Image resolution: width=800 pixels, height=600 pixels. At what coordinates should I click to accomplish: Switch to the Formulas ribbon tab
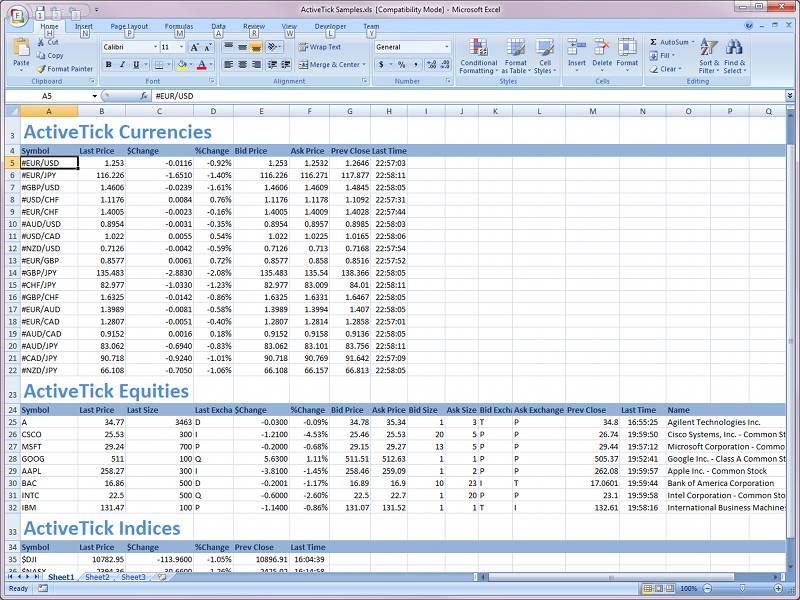[x=179, y=26]
